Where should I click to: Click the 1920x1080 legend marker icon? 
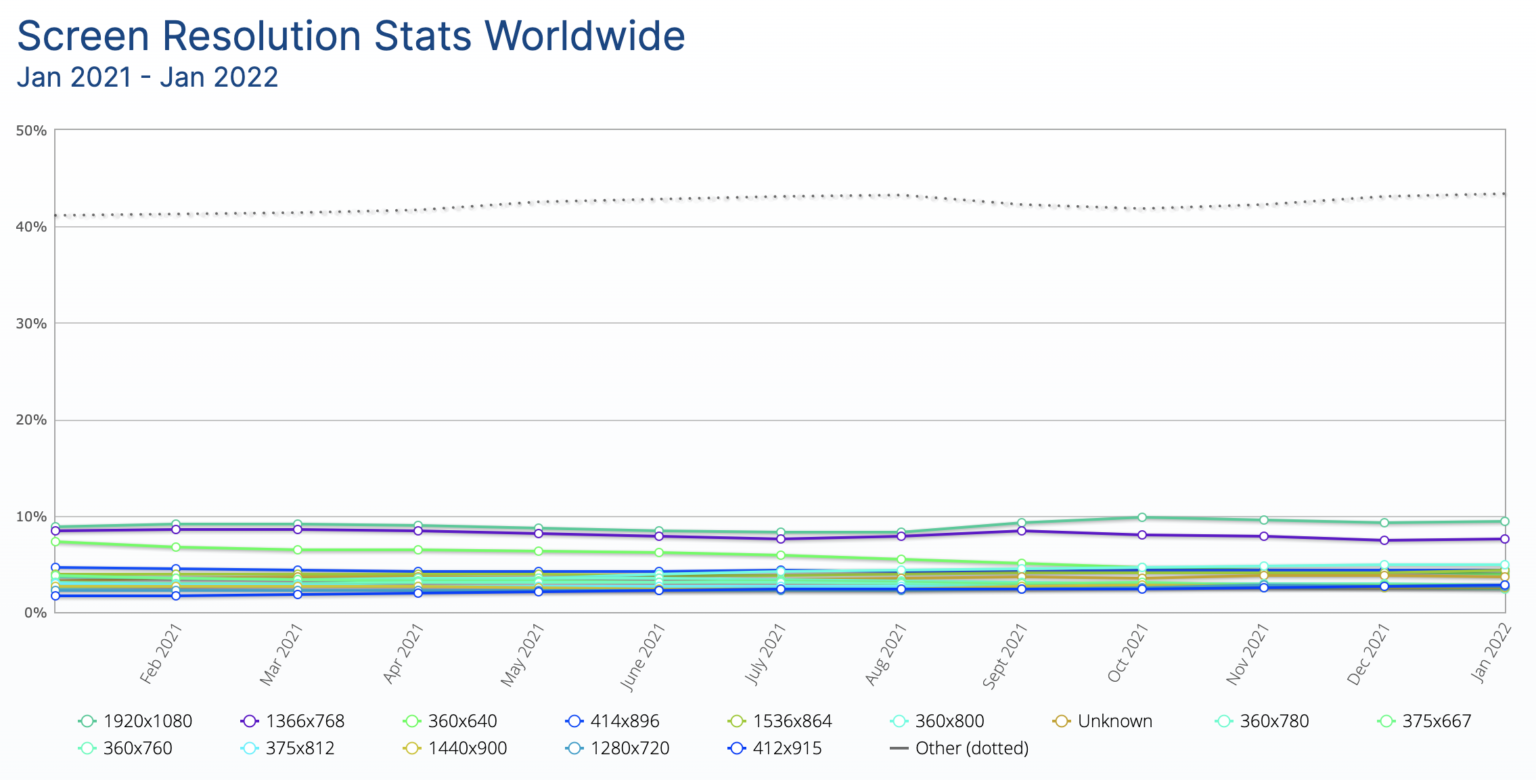pyautogui.click(x=87, y=721)
